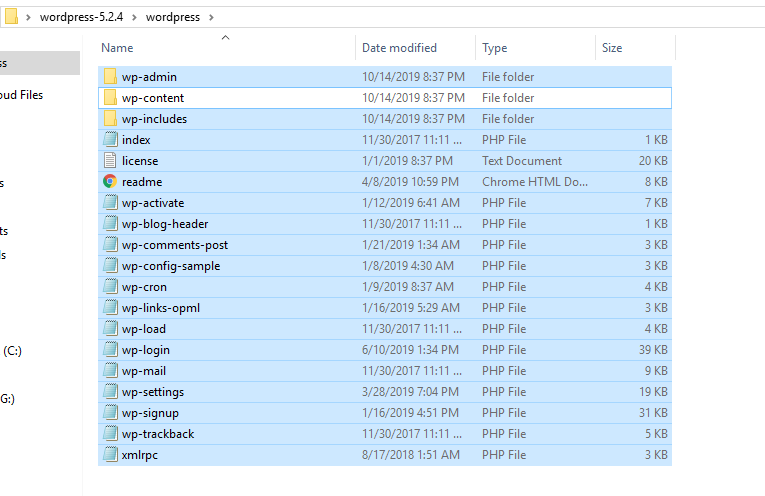Click the folder icon in address bar
Viewport: 765px width, 496px height.
click(x=11, y=17)
